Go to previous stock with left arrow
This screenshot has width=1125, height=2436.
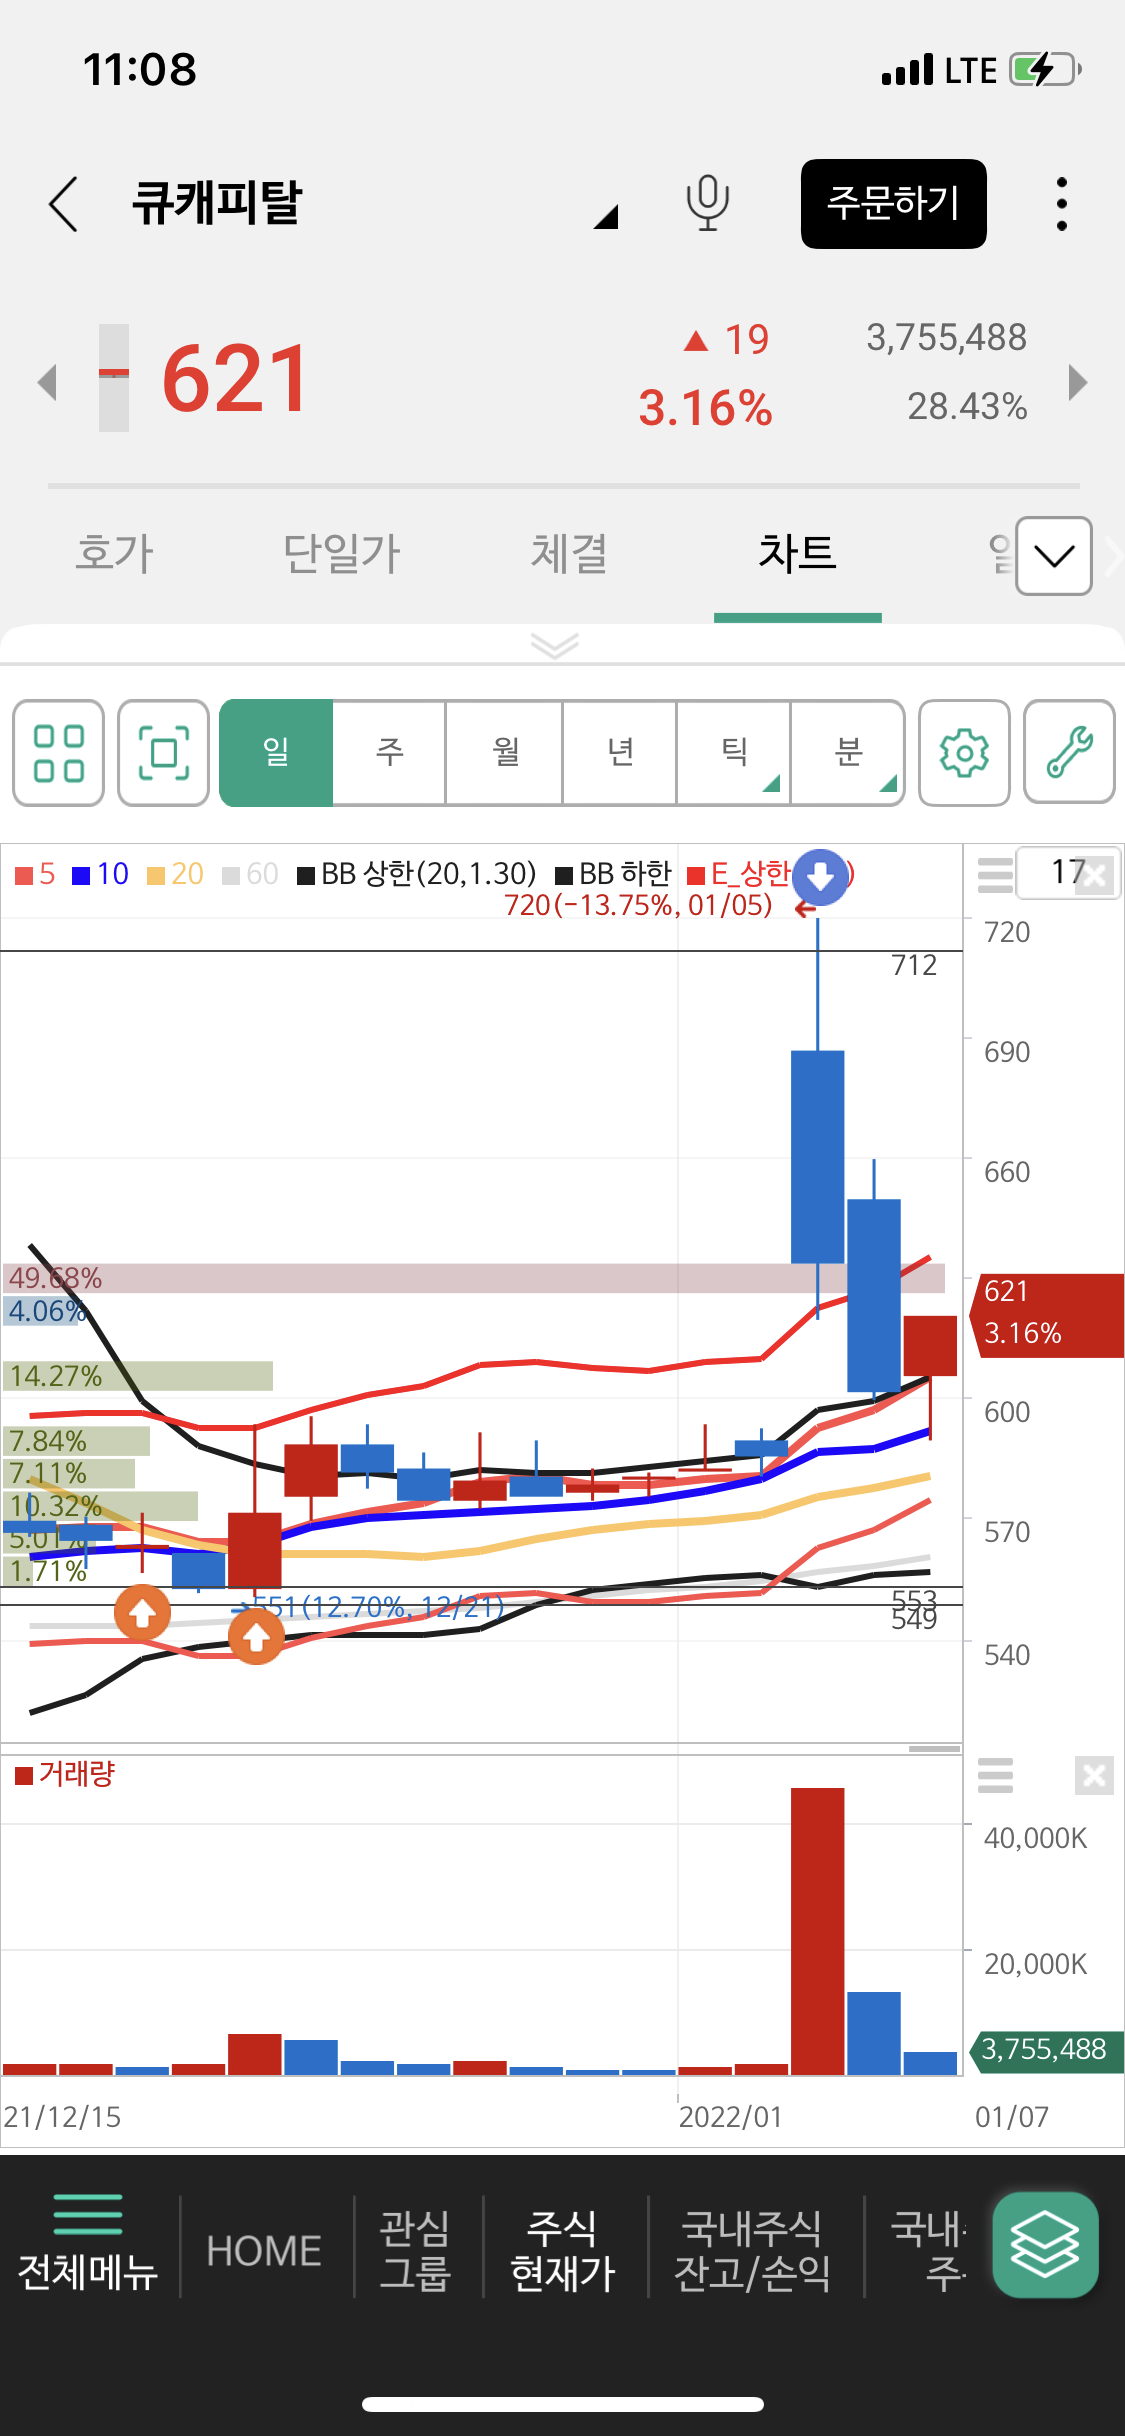pos(46,381)
